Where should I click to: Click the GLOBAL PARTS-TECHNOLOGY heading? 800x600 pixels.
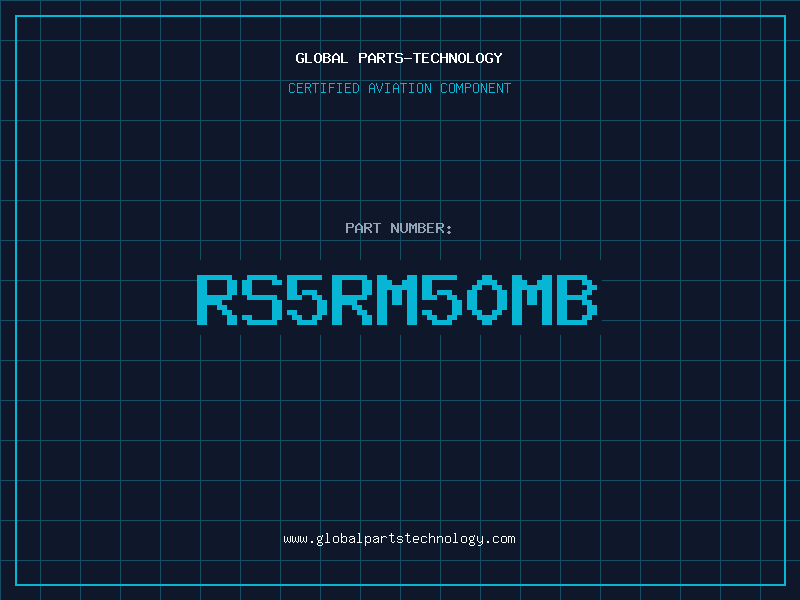399,58
